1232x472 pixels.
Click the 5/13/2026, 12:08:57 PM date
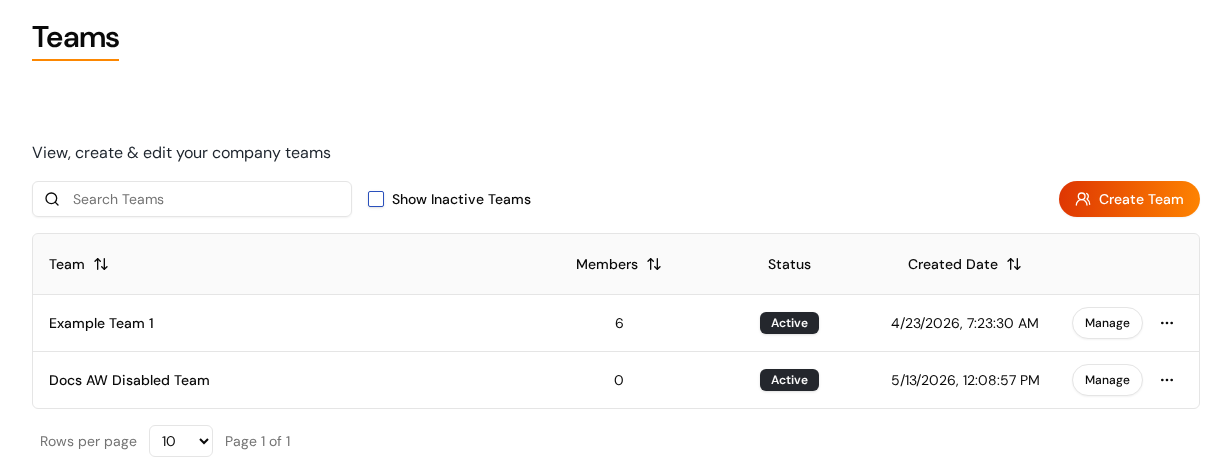965,380
